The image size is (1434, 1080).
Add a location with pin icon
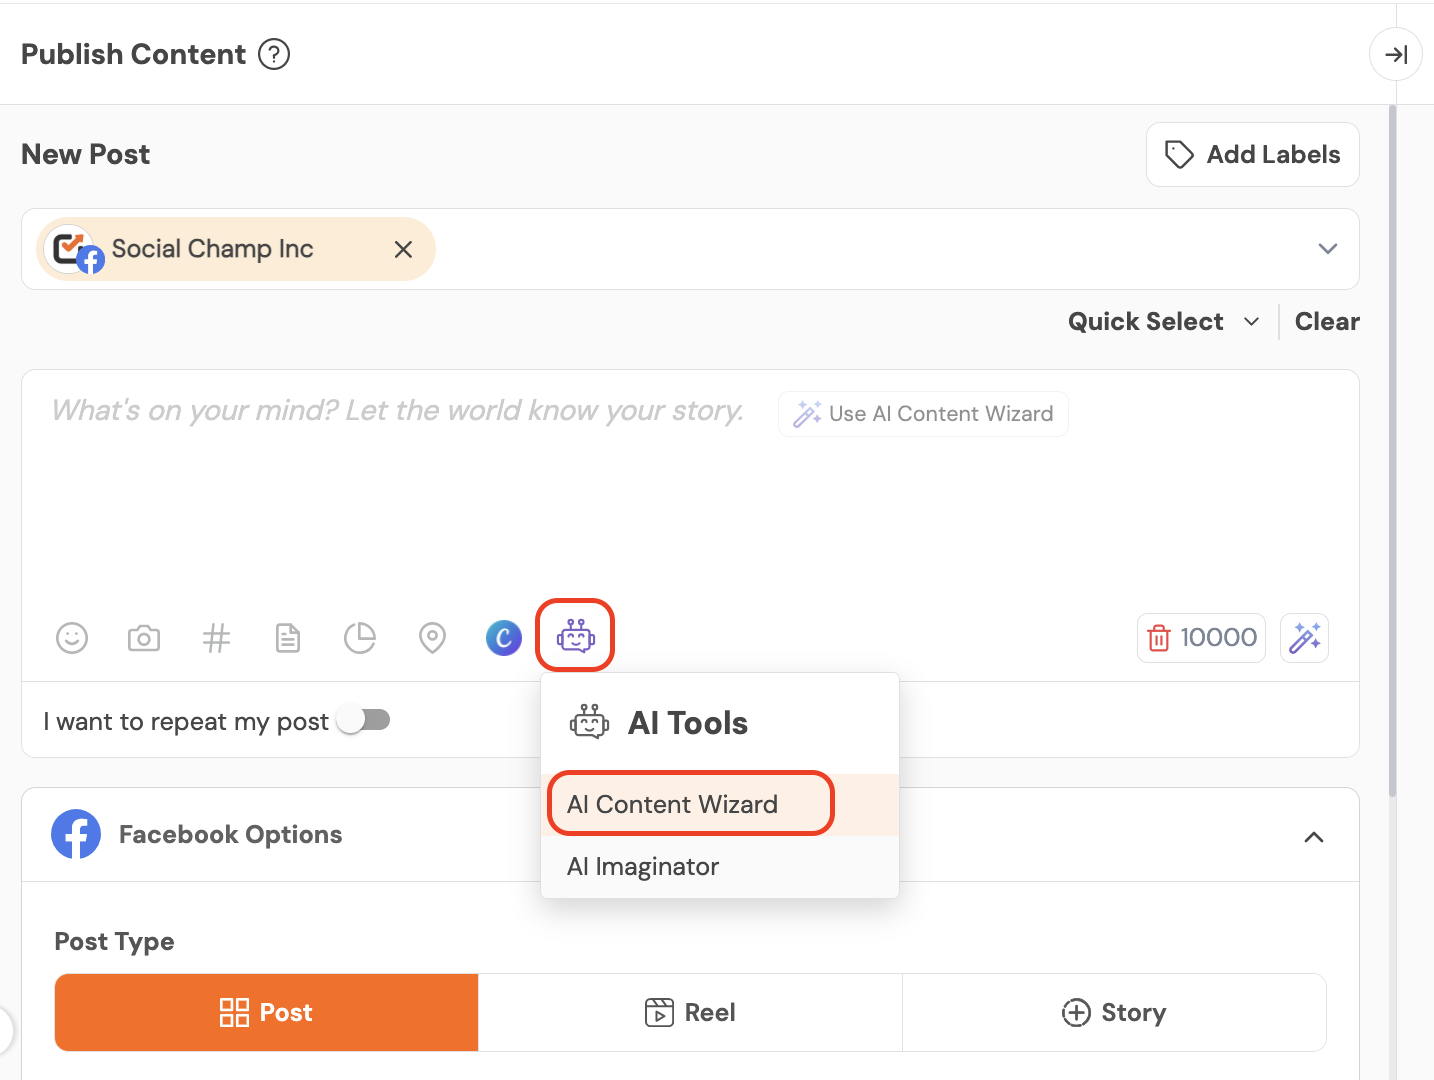(x=432, y=638)
